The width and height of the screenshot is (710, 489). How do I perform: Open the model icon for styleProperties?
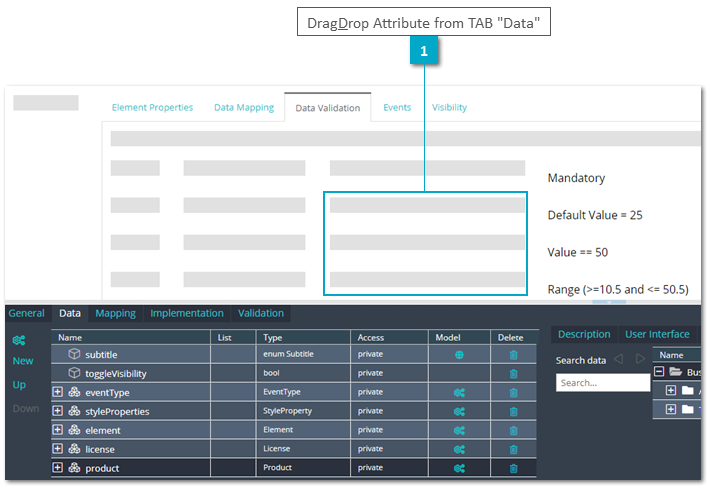[459, 412]
